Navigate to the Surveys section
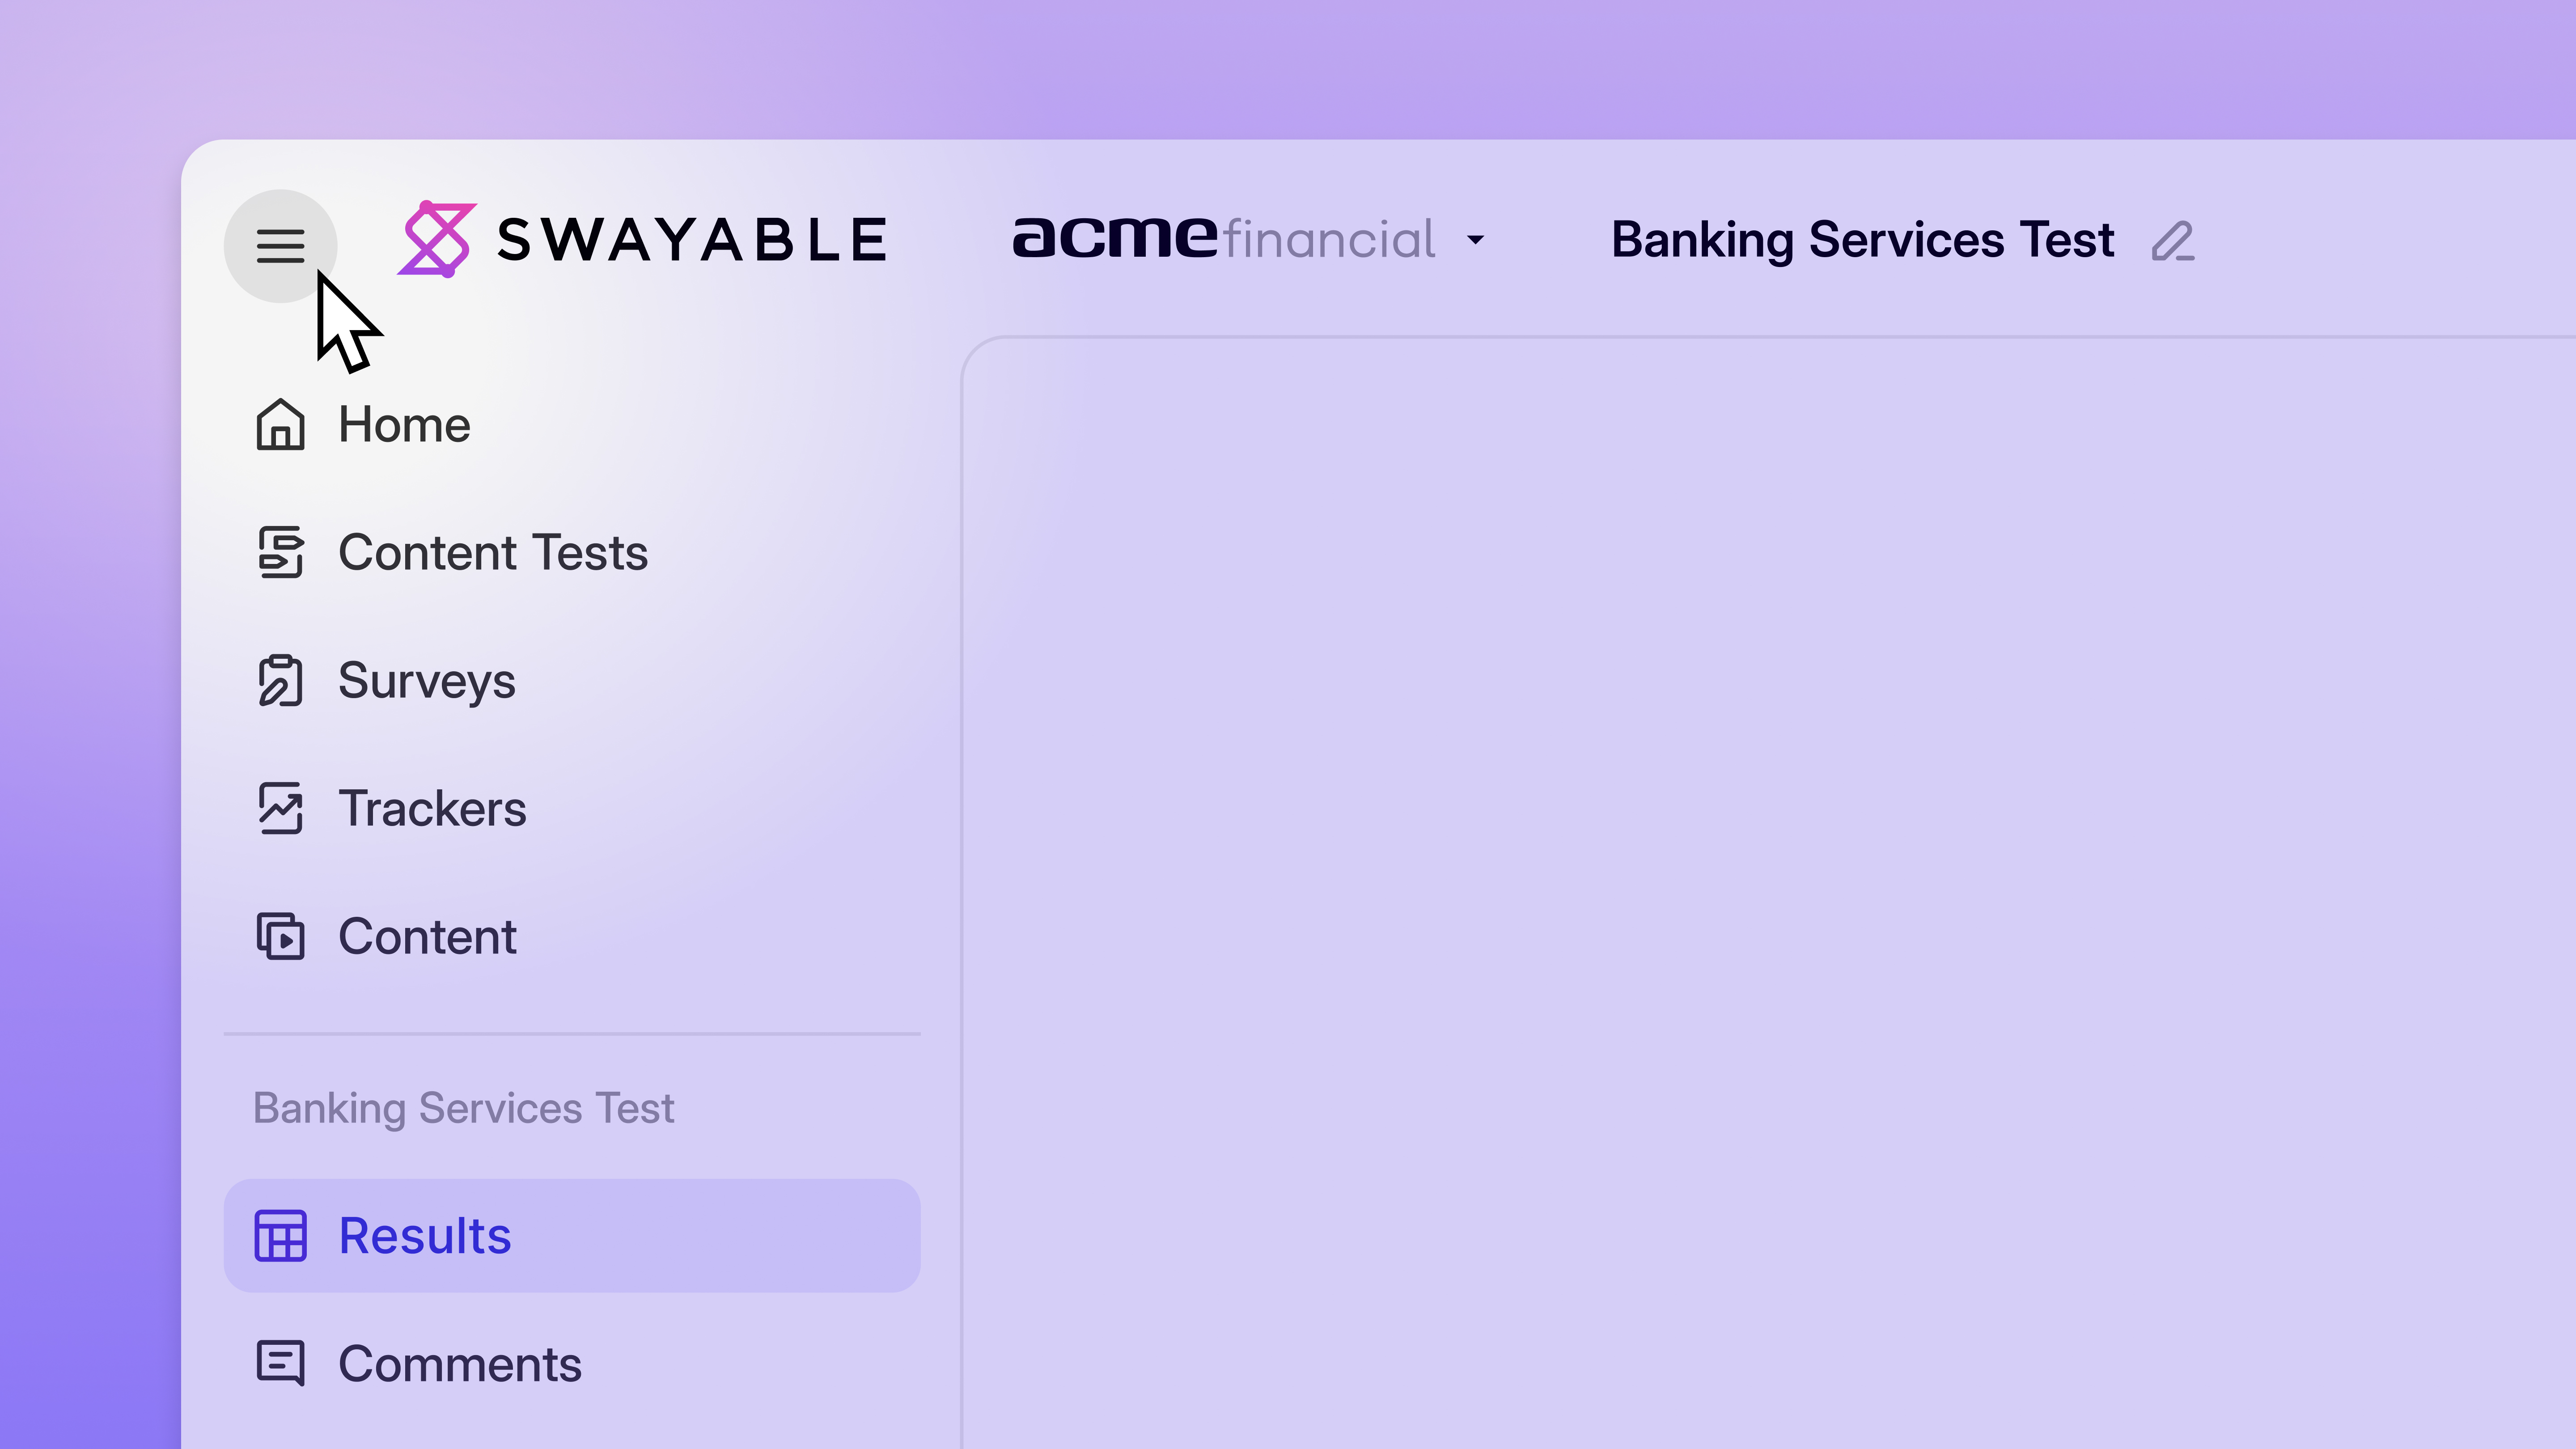 point(427,681)
